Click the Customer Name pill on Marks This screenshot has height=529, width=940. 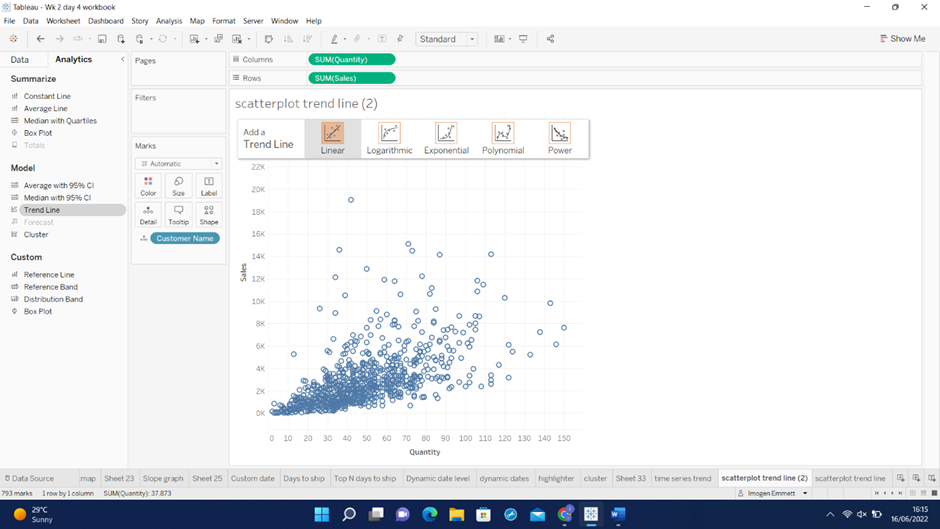pyautogui.click(x=185, y=238)
